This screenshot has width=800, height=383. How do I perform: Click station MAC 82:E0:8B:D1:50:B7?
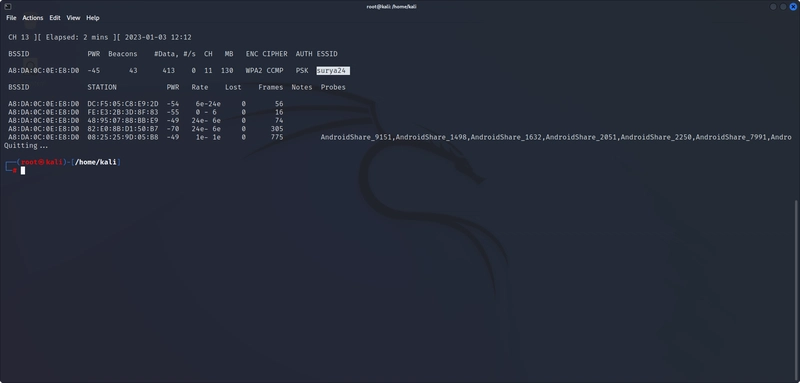coord(123,129)
